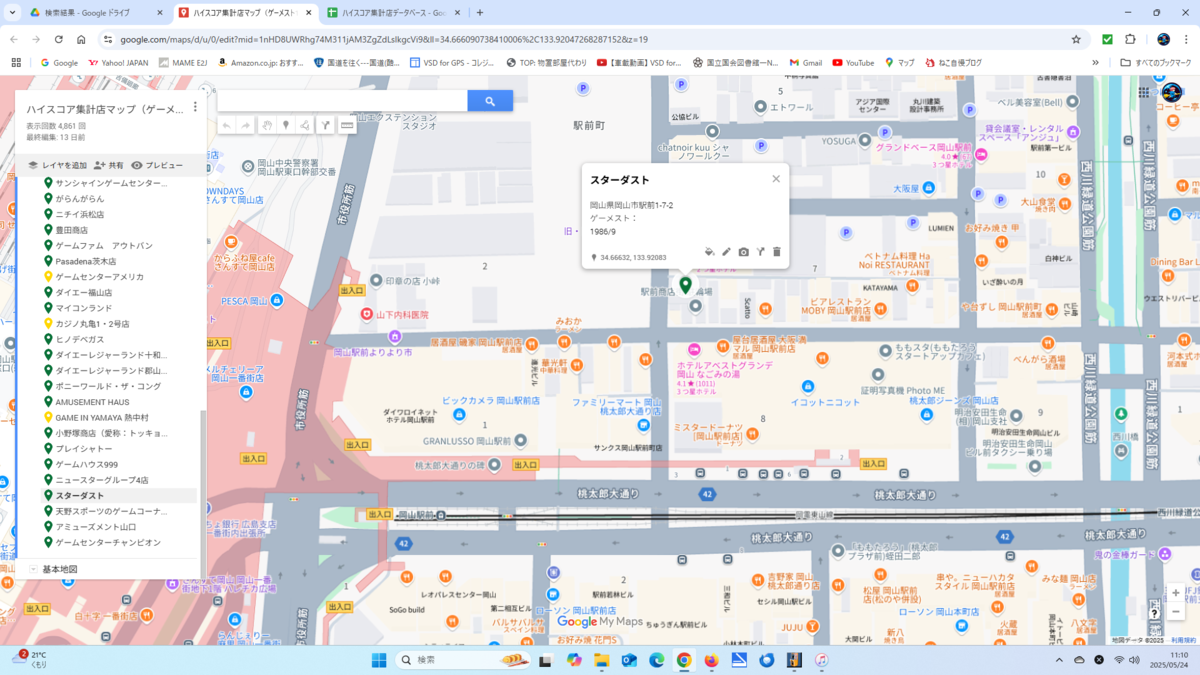Bookmark this page with the star
The height and width of the screenshot is (675, 1200).
pyautogui.click(x=1076, y=39)
